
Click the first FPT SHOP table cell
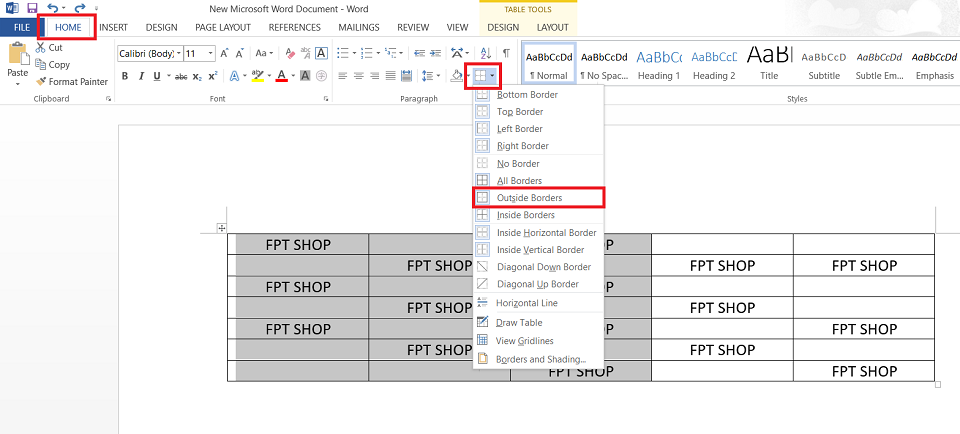click(x=298, y=245)
